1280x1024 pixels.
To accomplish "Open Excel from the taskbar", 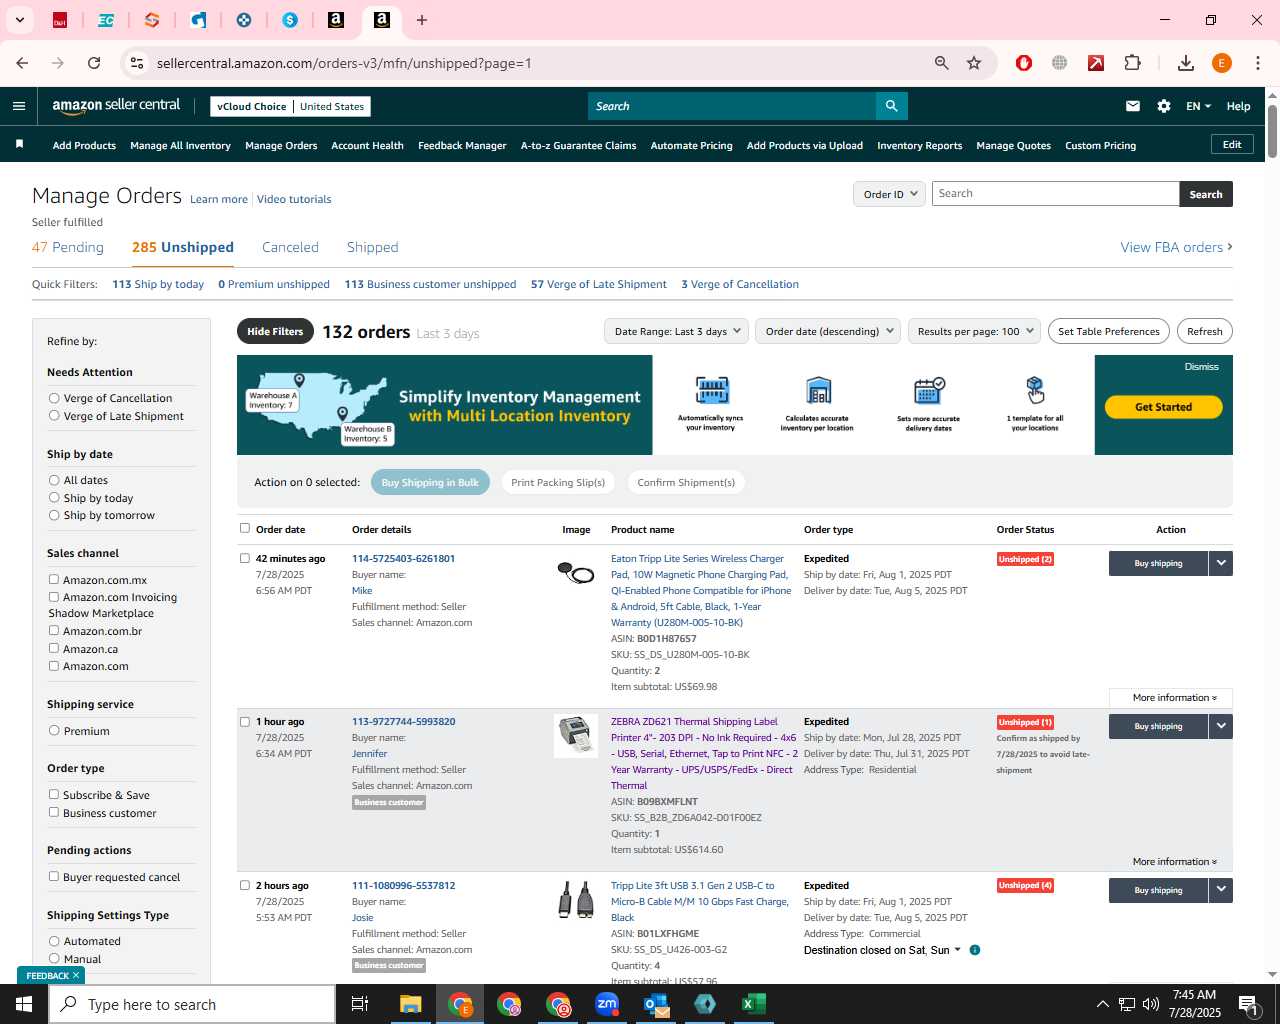I will (753, 1004).
